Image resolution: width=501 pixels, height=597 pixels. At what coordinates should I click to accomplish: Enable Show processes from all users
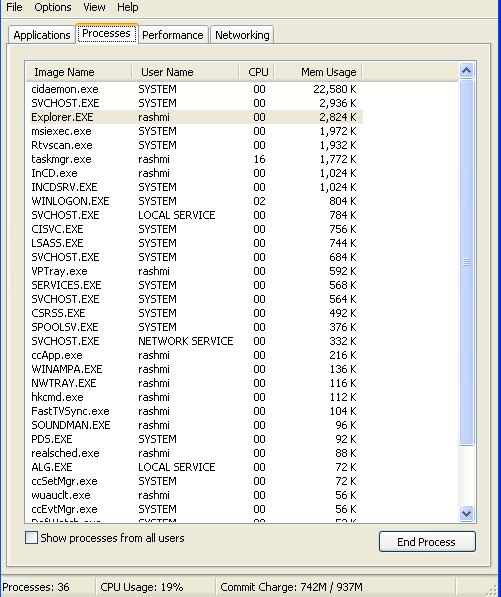coord(31,538)
